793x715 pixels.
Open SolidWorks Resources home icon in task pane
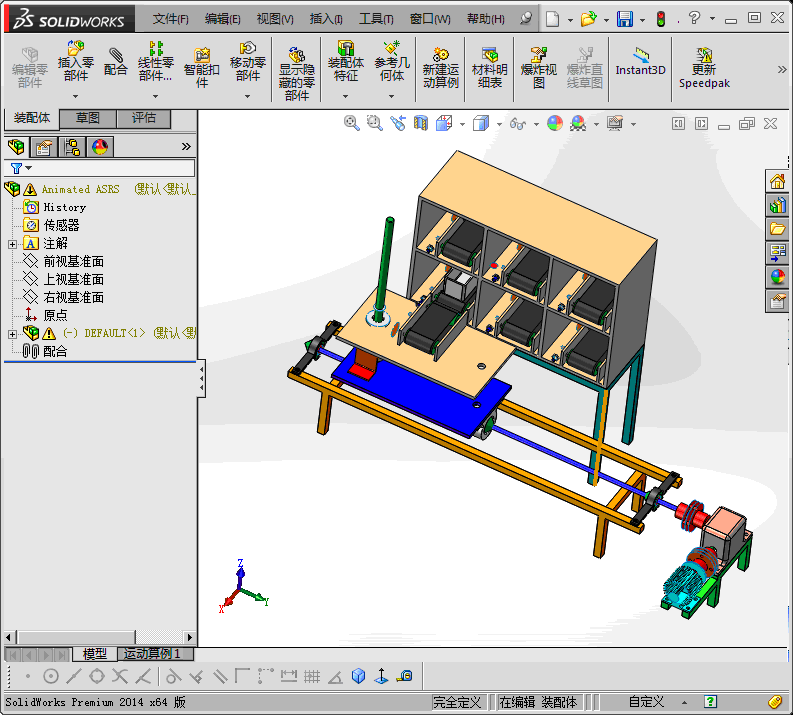777,181
